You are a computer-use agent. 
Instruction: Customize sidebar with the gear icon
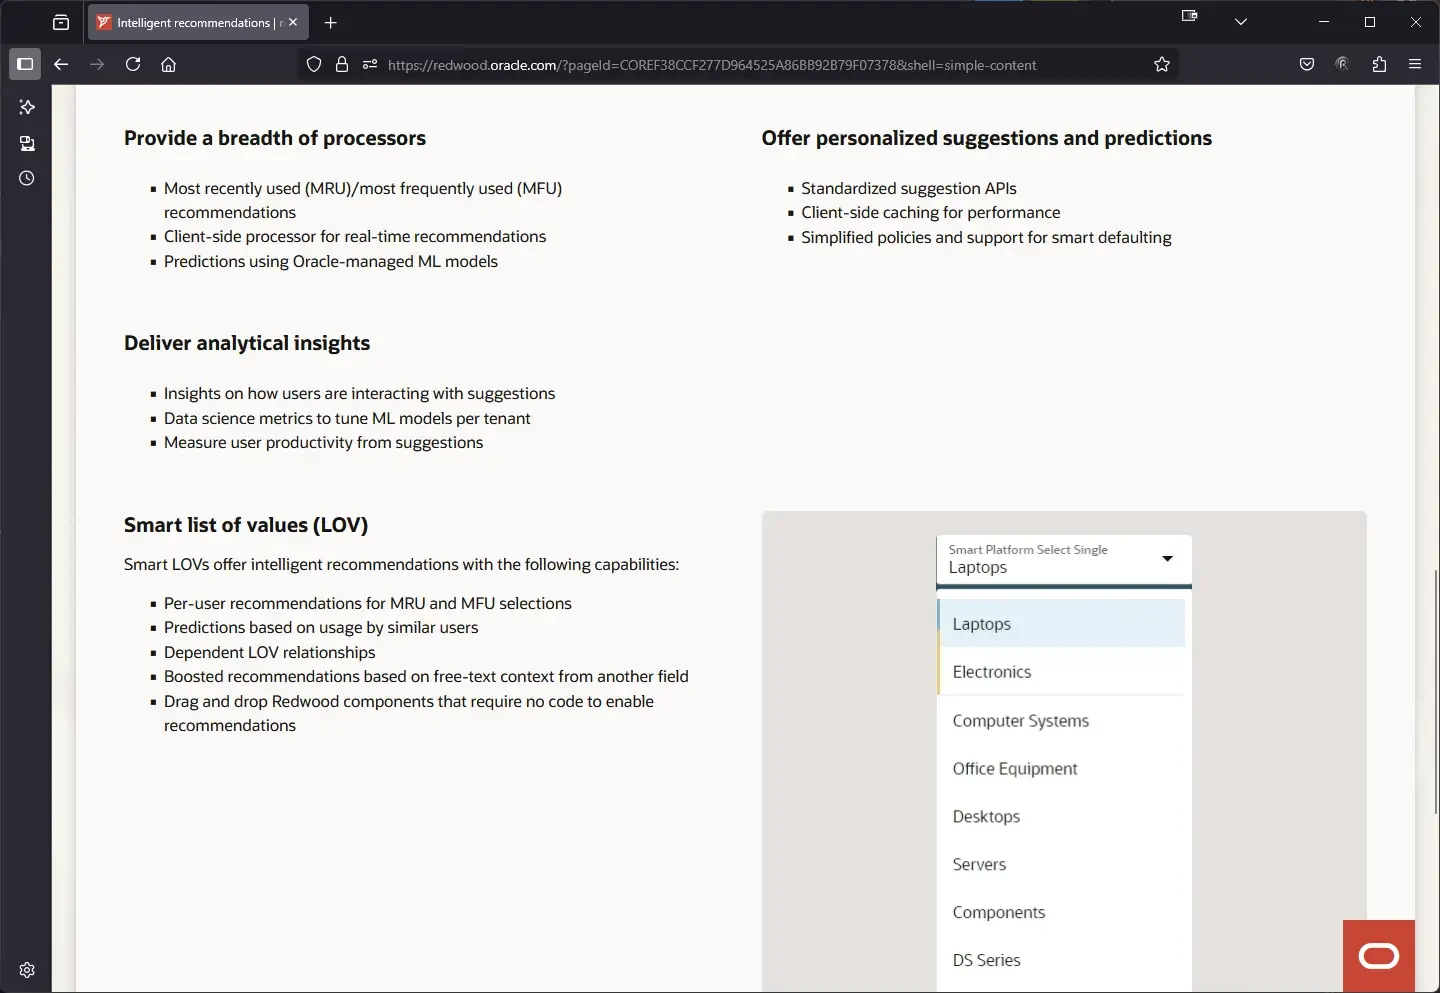point(27,970)
